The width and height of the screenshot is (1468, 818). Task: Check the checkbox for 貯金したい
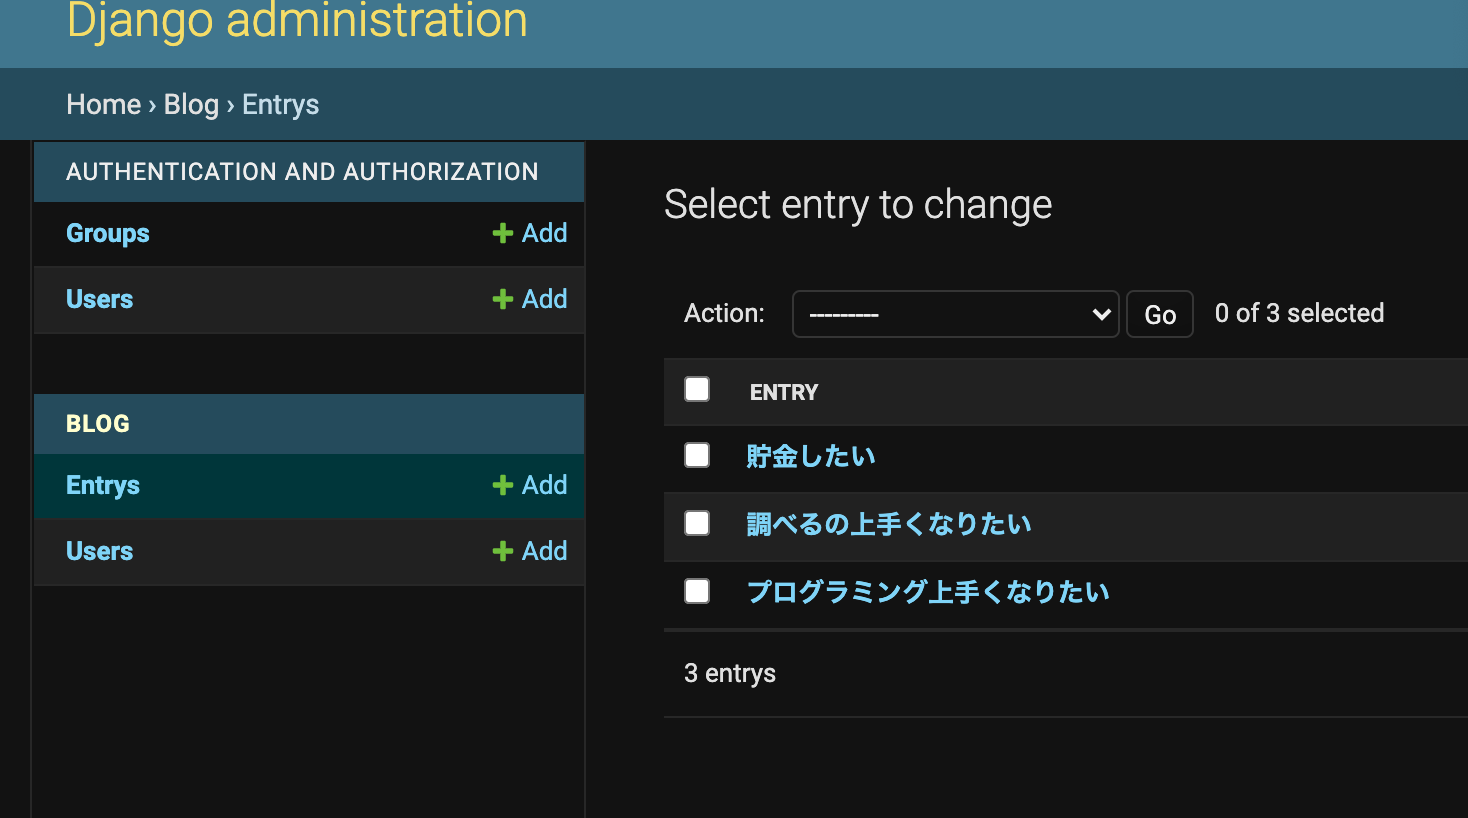pyautogui.click(x=697, y=454)
